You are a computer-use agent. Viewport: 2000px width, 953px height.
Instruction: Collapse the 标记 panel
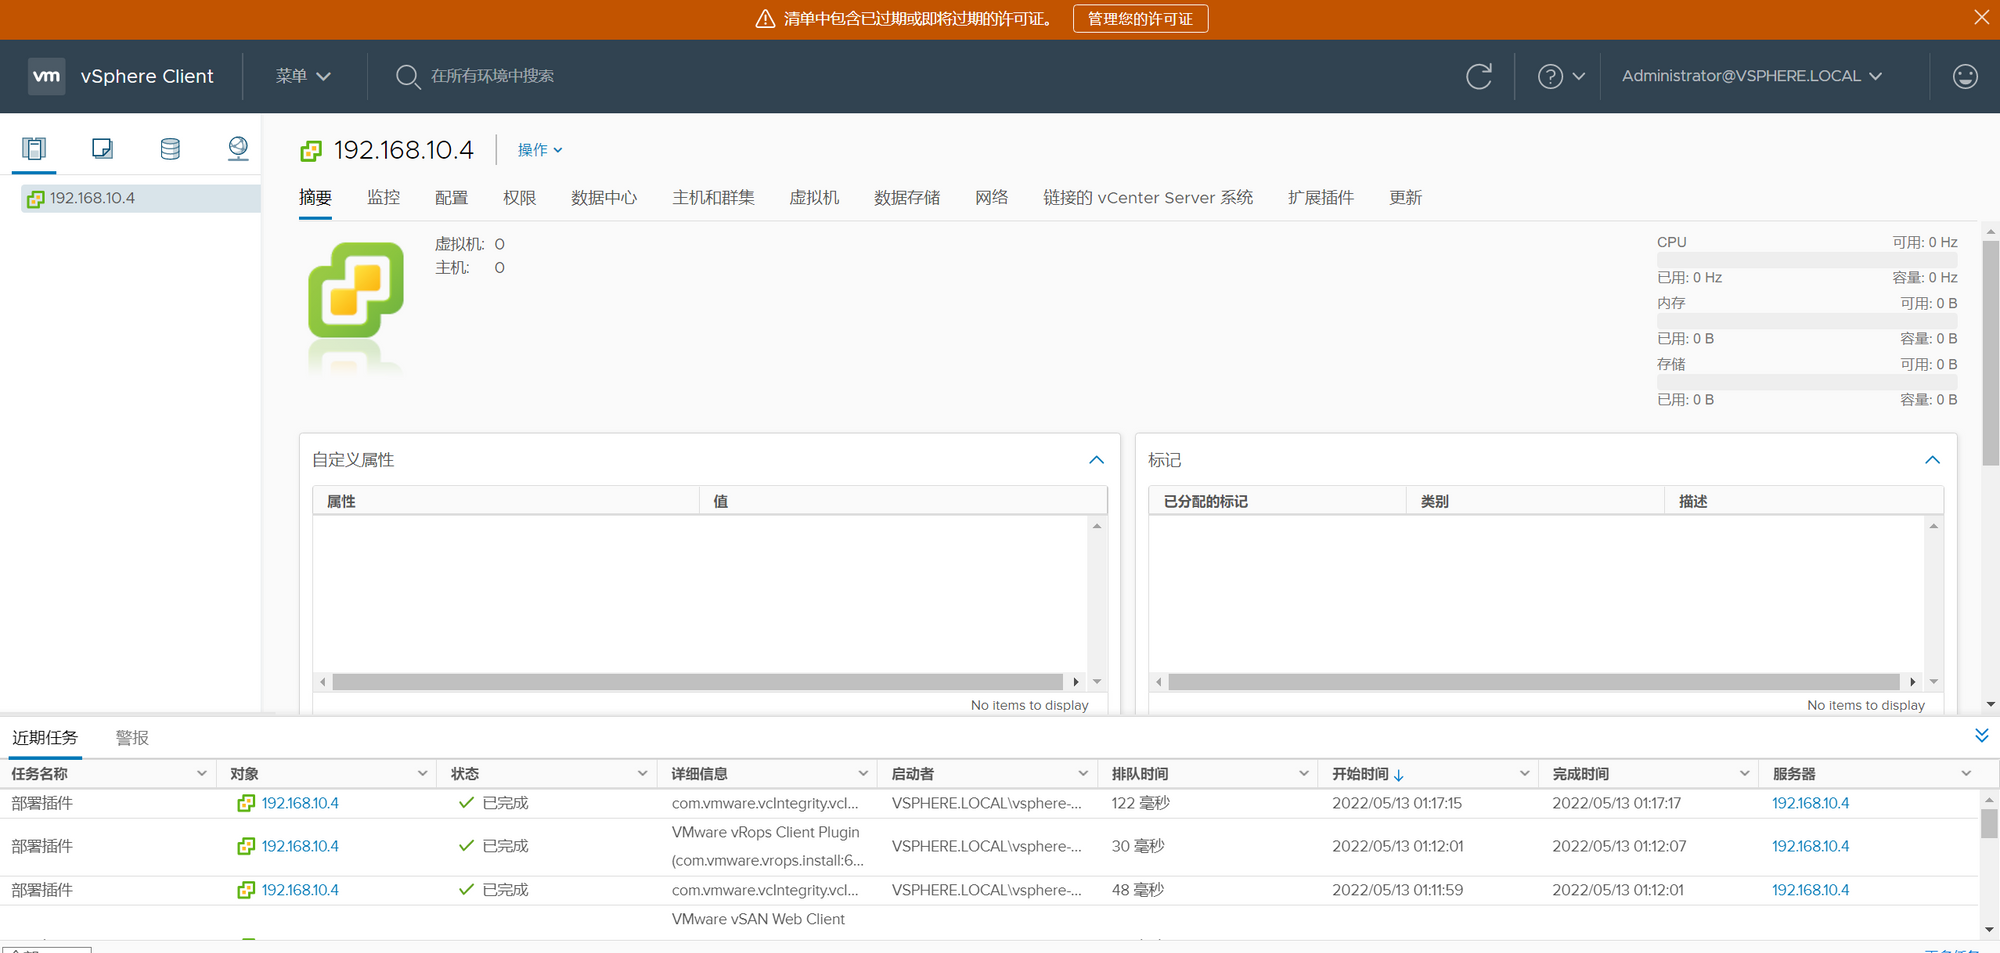(1932, 460)
